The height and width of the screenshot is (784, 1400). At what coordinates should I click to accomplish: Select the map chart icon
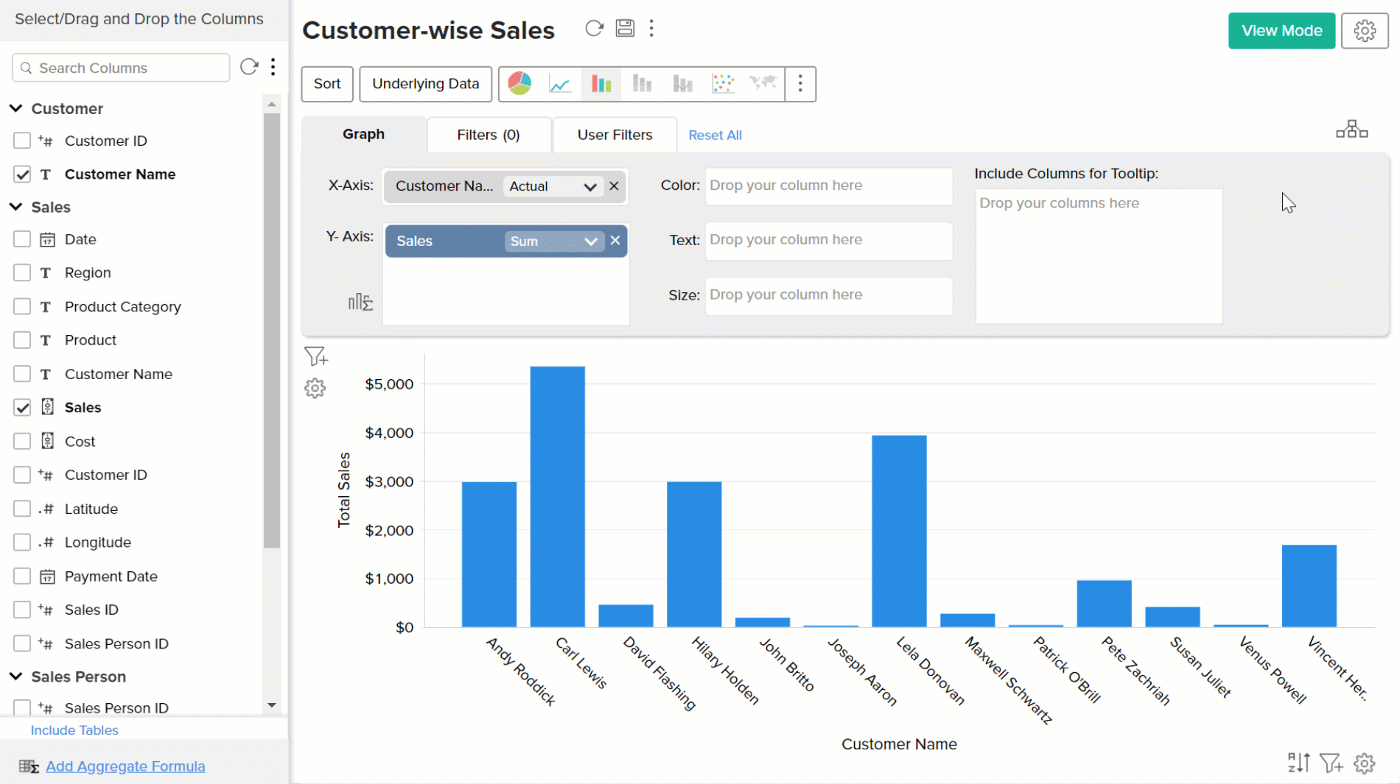pos(763,84)
